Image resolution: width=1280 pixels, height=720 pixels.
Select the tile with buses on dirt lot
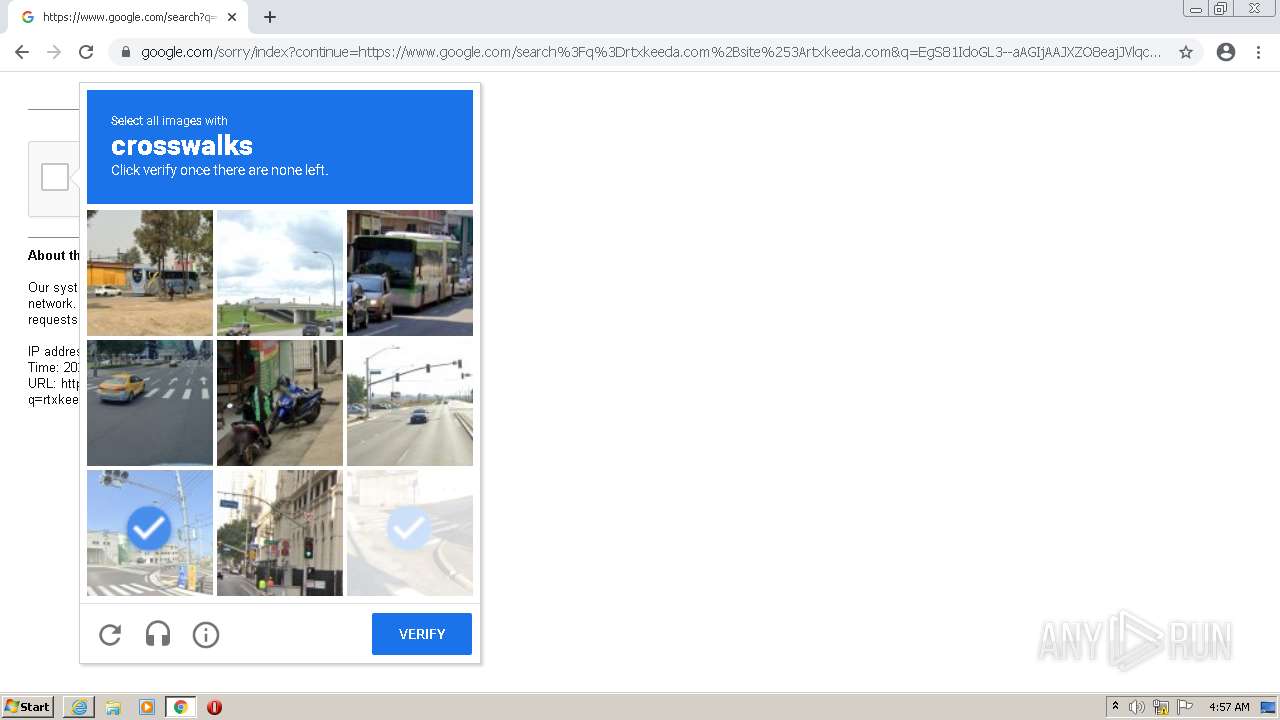pos(150,273)
